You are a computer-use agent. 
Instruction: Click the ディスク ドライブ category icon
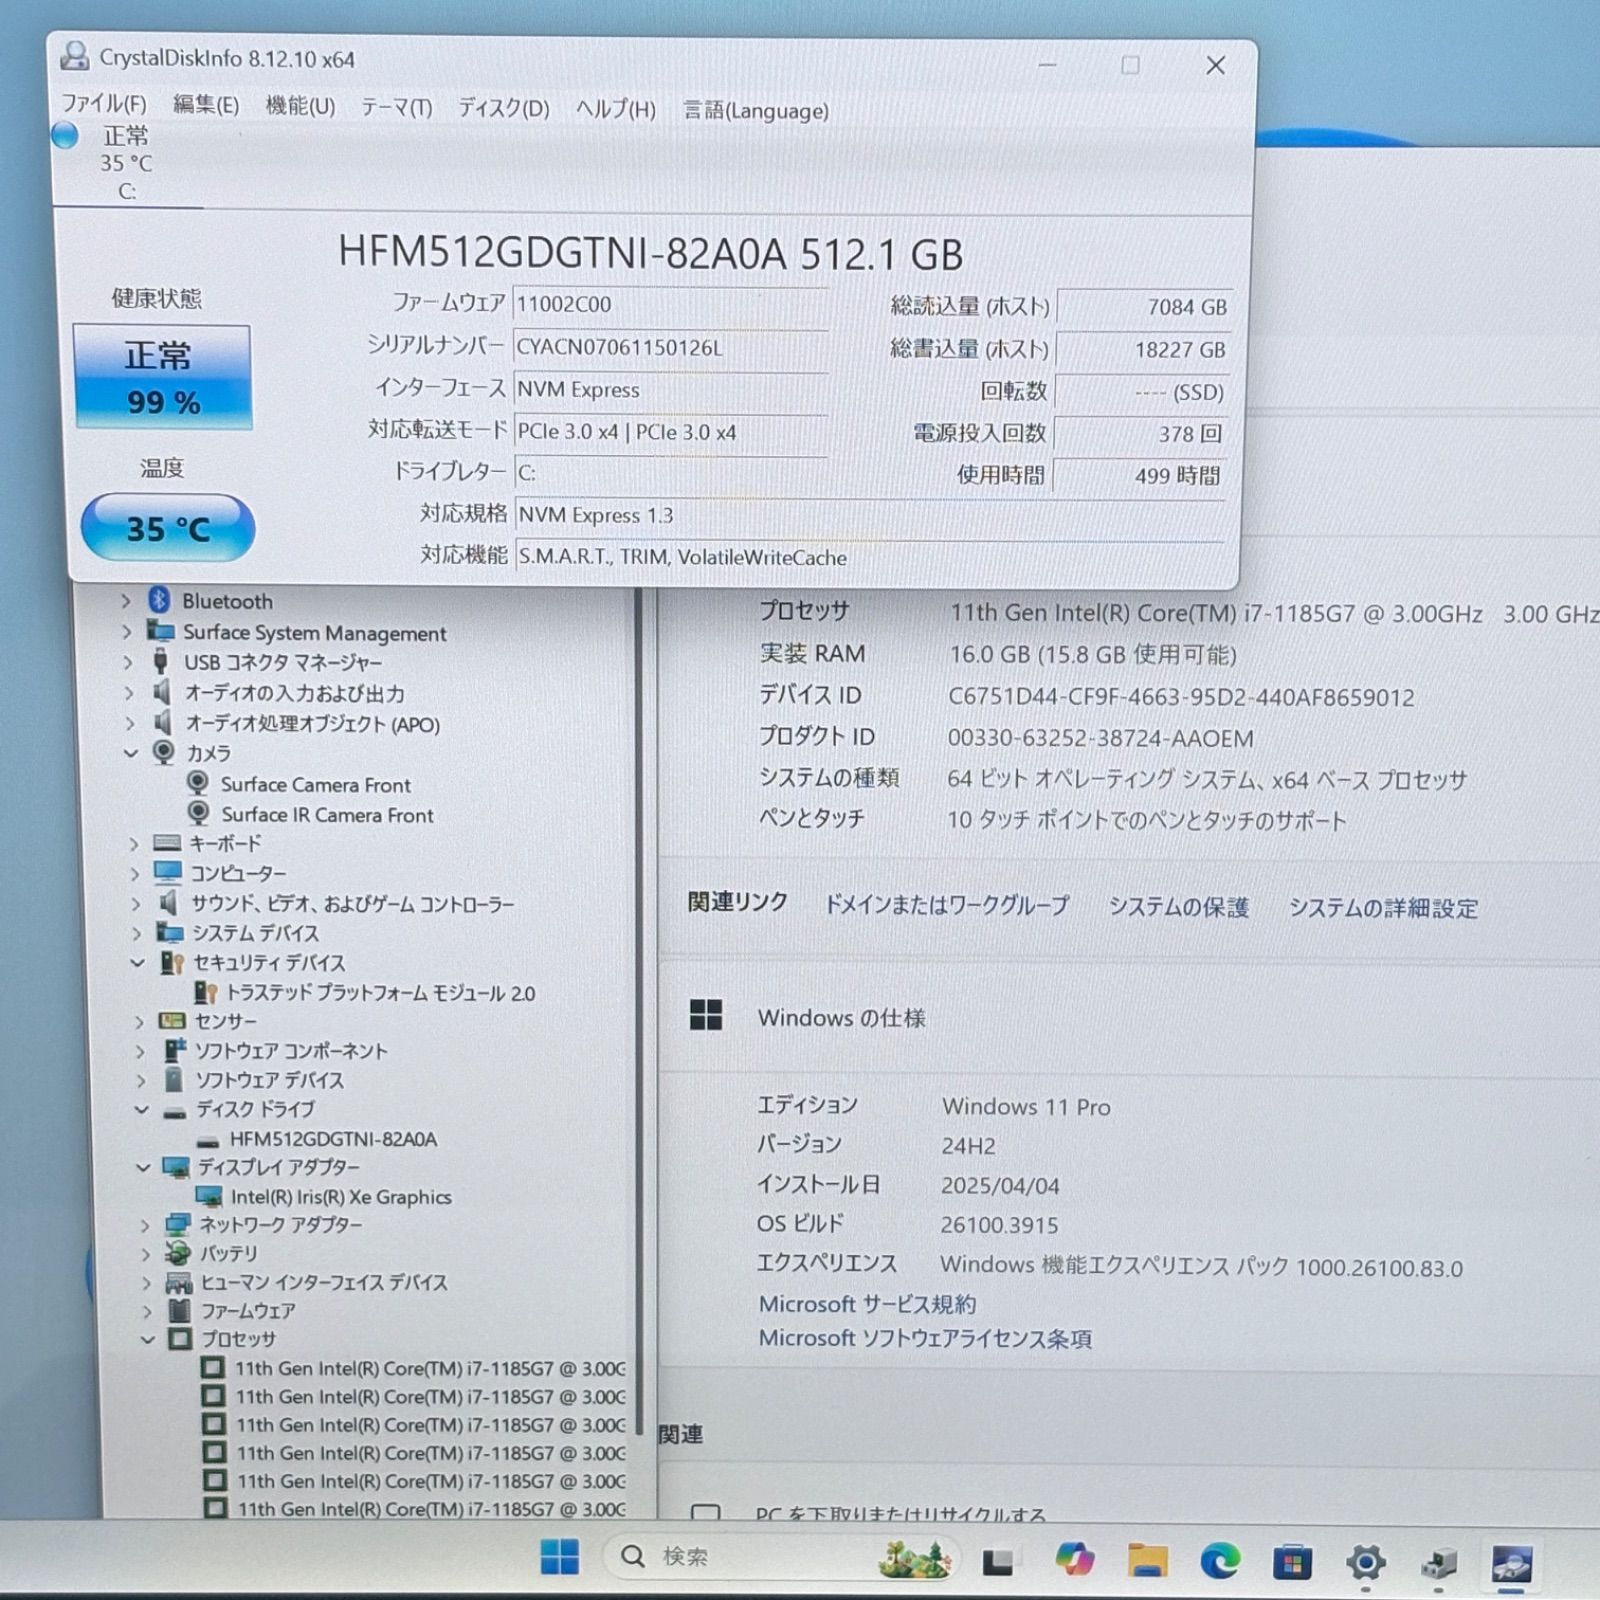(x=175, y=1111)
